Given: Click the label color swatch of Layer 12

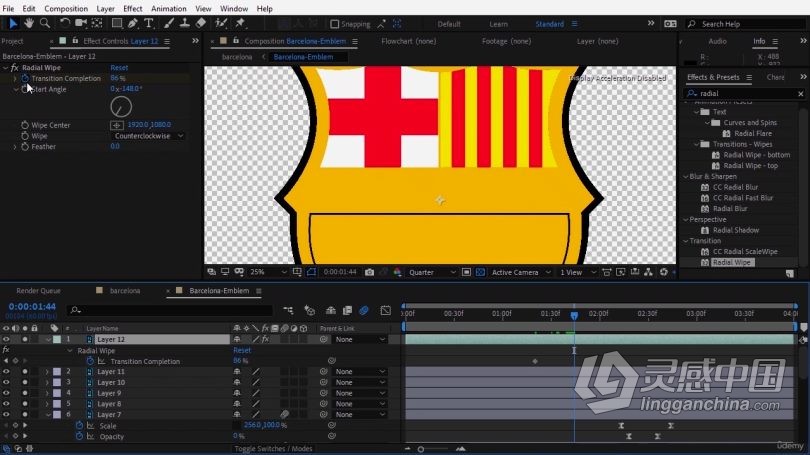Looking at the screenshot, I should tap(57, 339).
